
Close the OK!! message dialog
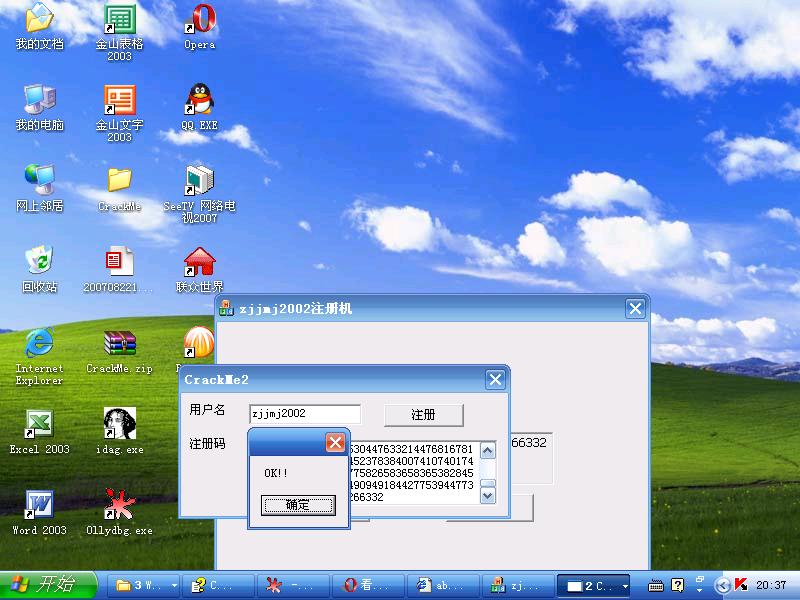335,442
